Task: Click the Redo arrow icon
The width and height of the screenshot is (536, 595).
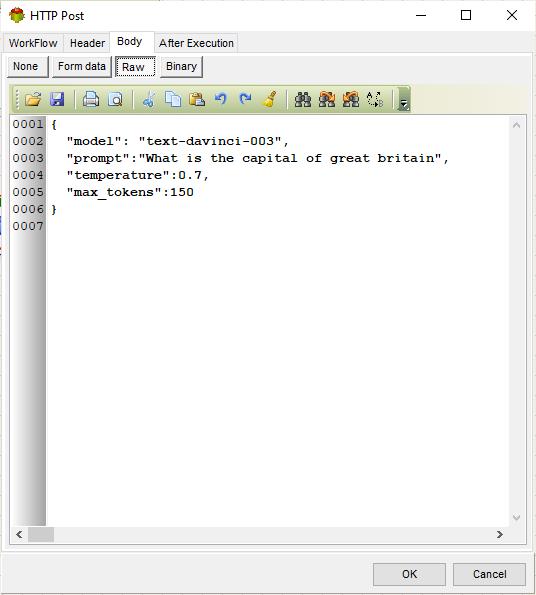Action: point(245,99)
